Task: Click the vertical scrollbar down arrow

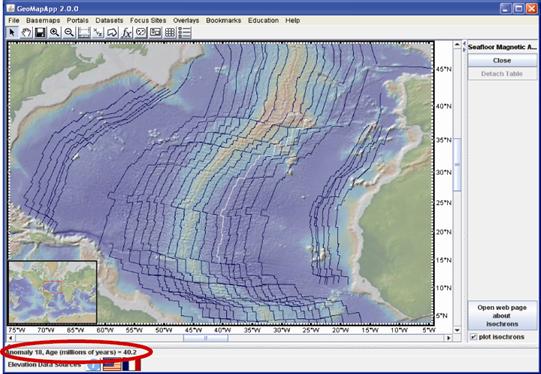Action: [x=457, y=330]
